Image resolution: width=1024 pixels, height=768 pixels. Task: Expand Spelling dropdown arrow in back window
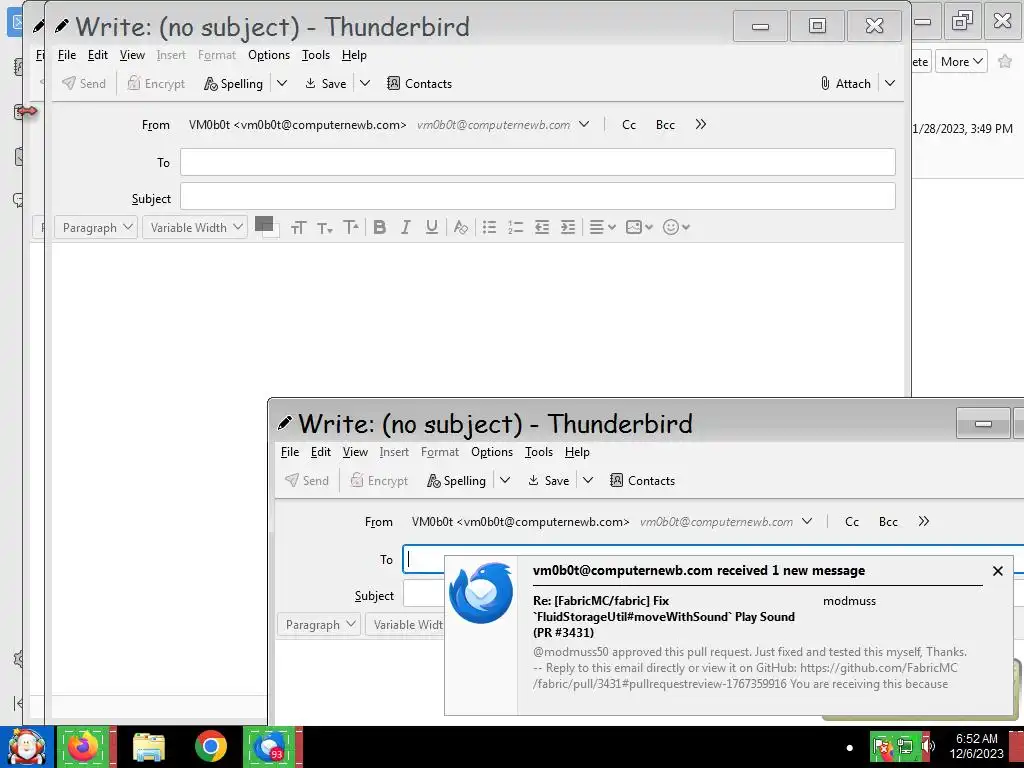[282, 84]
